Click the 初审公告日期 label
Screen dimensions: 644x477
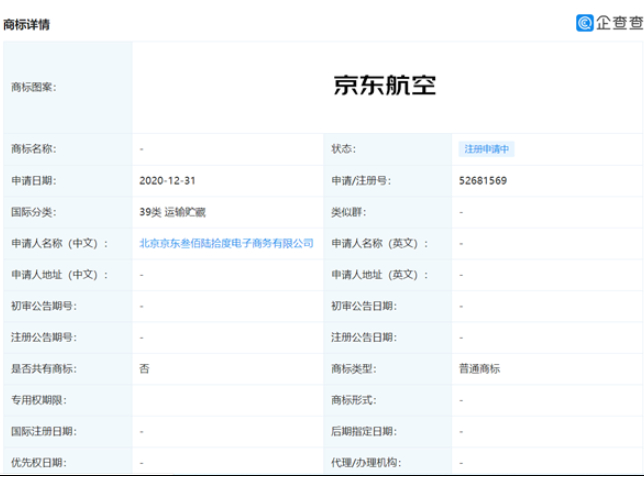point(364,306)
